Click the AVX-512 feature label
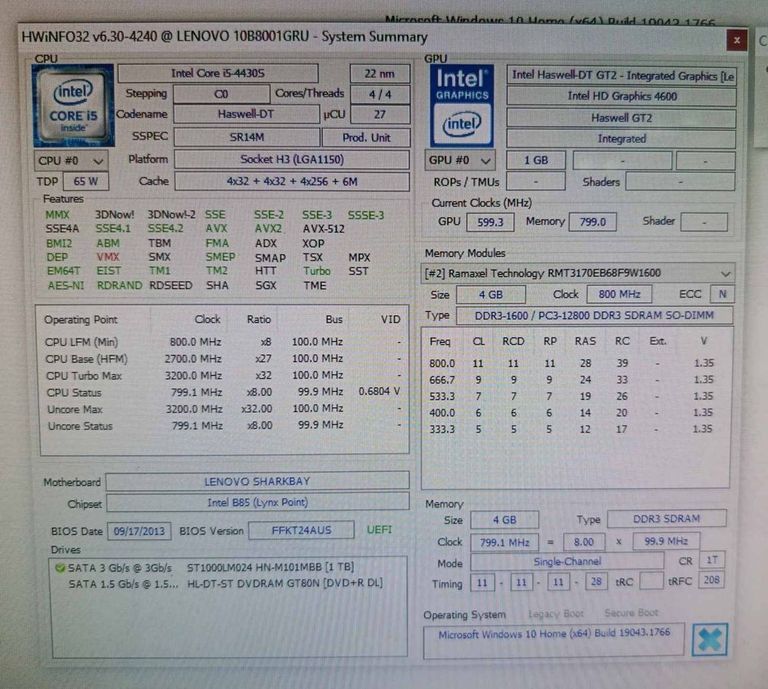The width and height of the screenshot is (768, 689). pos(323,229)
